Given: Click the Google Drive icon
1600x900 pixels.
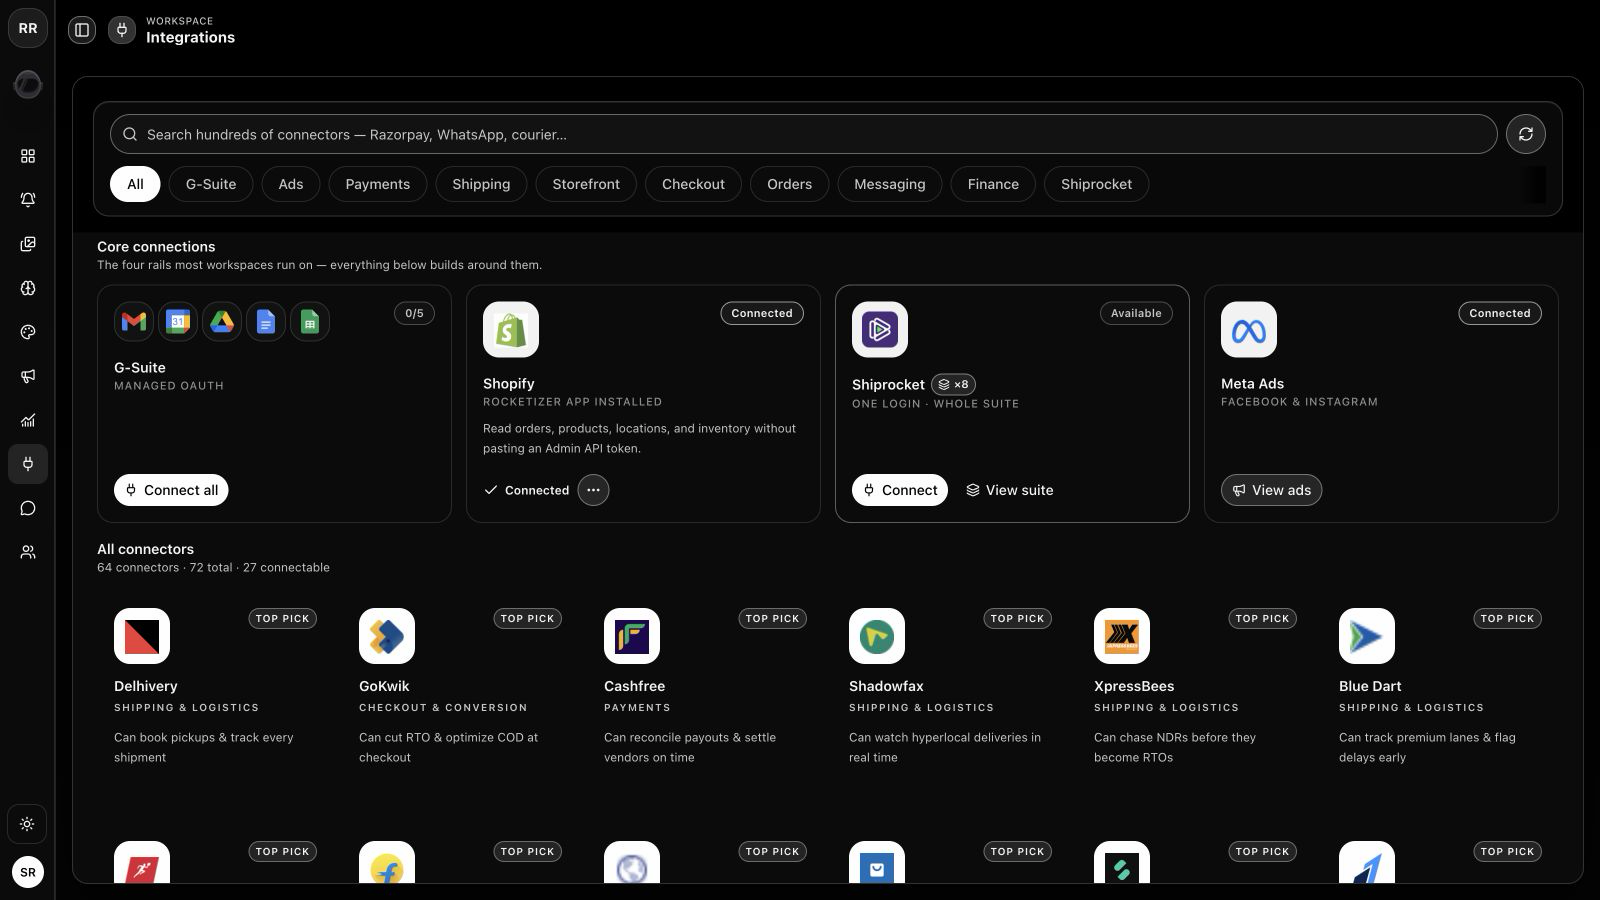Looking at the screenshot, I should pyautogui.click(x=222, y=322).
